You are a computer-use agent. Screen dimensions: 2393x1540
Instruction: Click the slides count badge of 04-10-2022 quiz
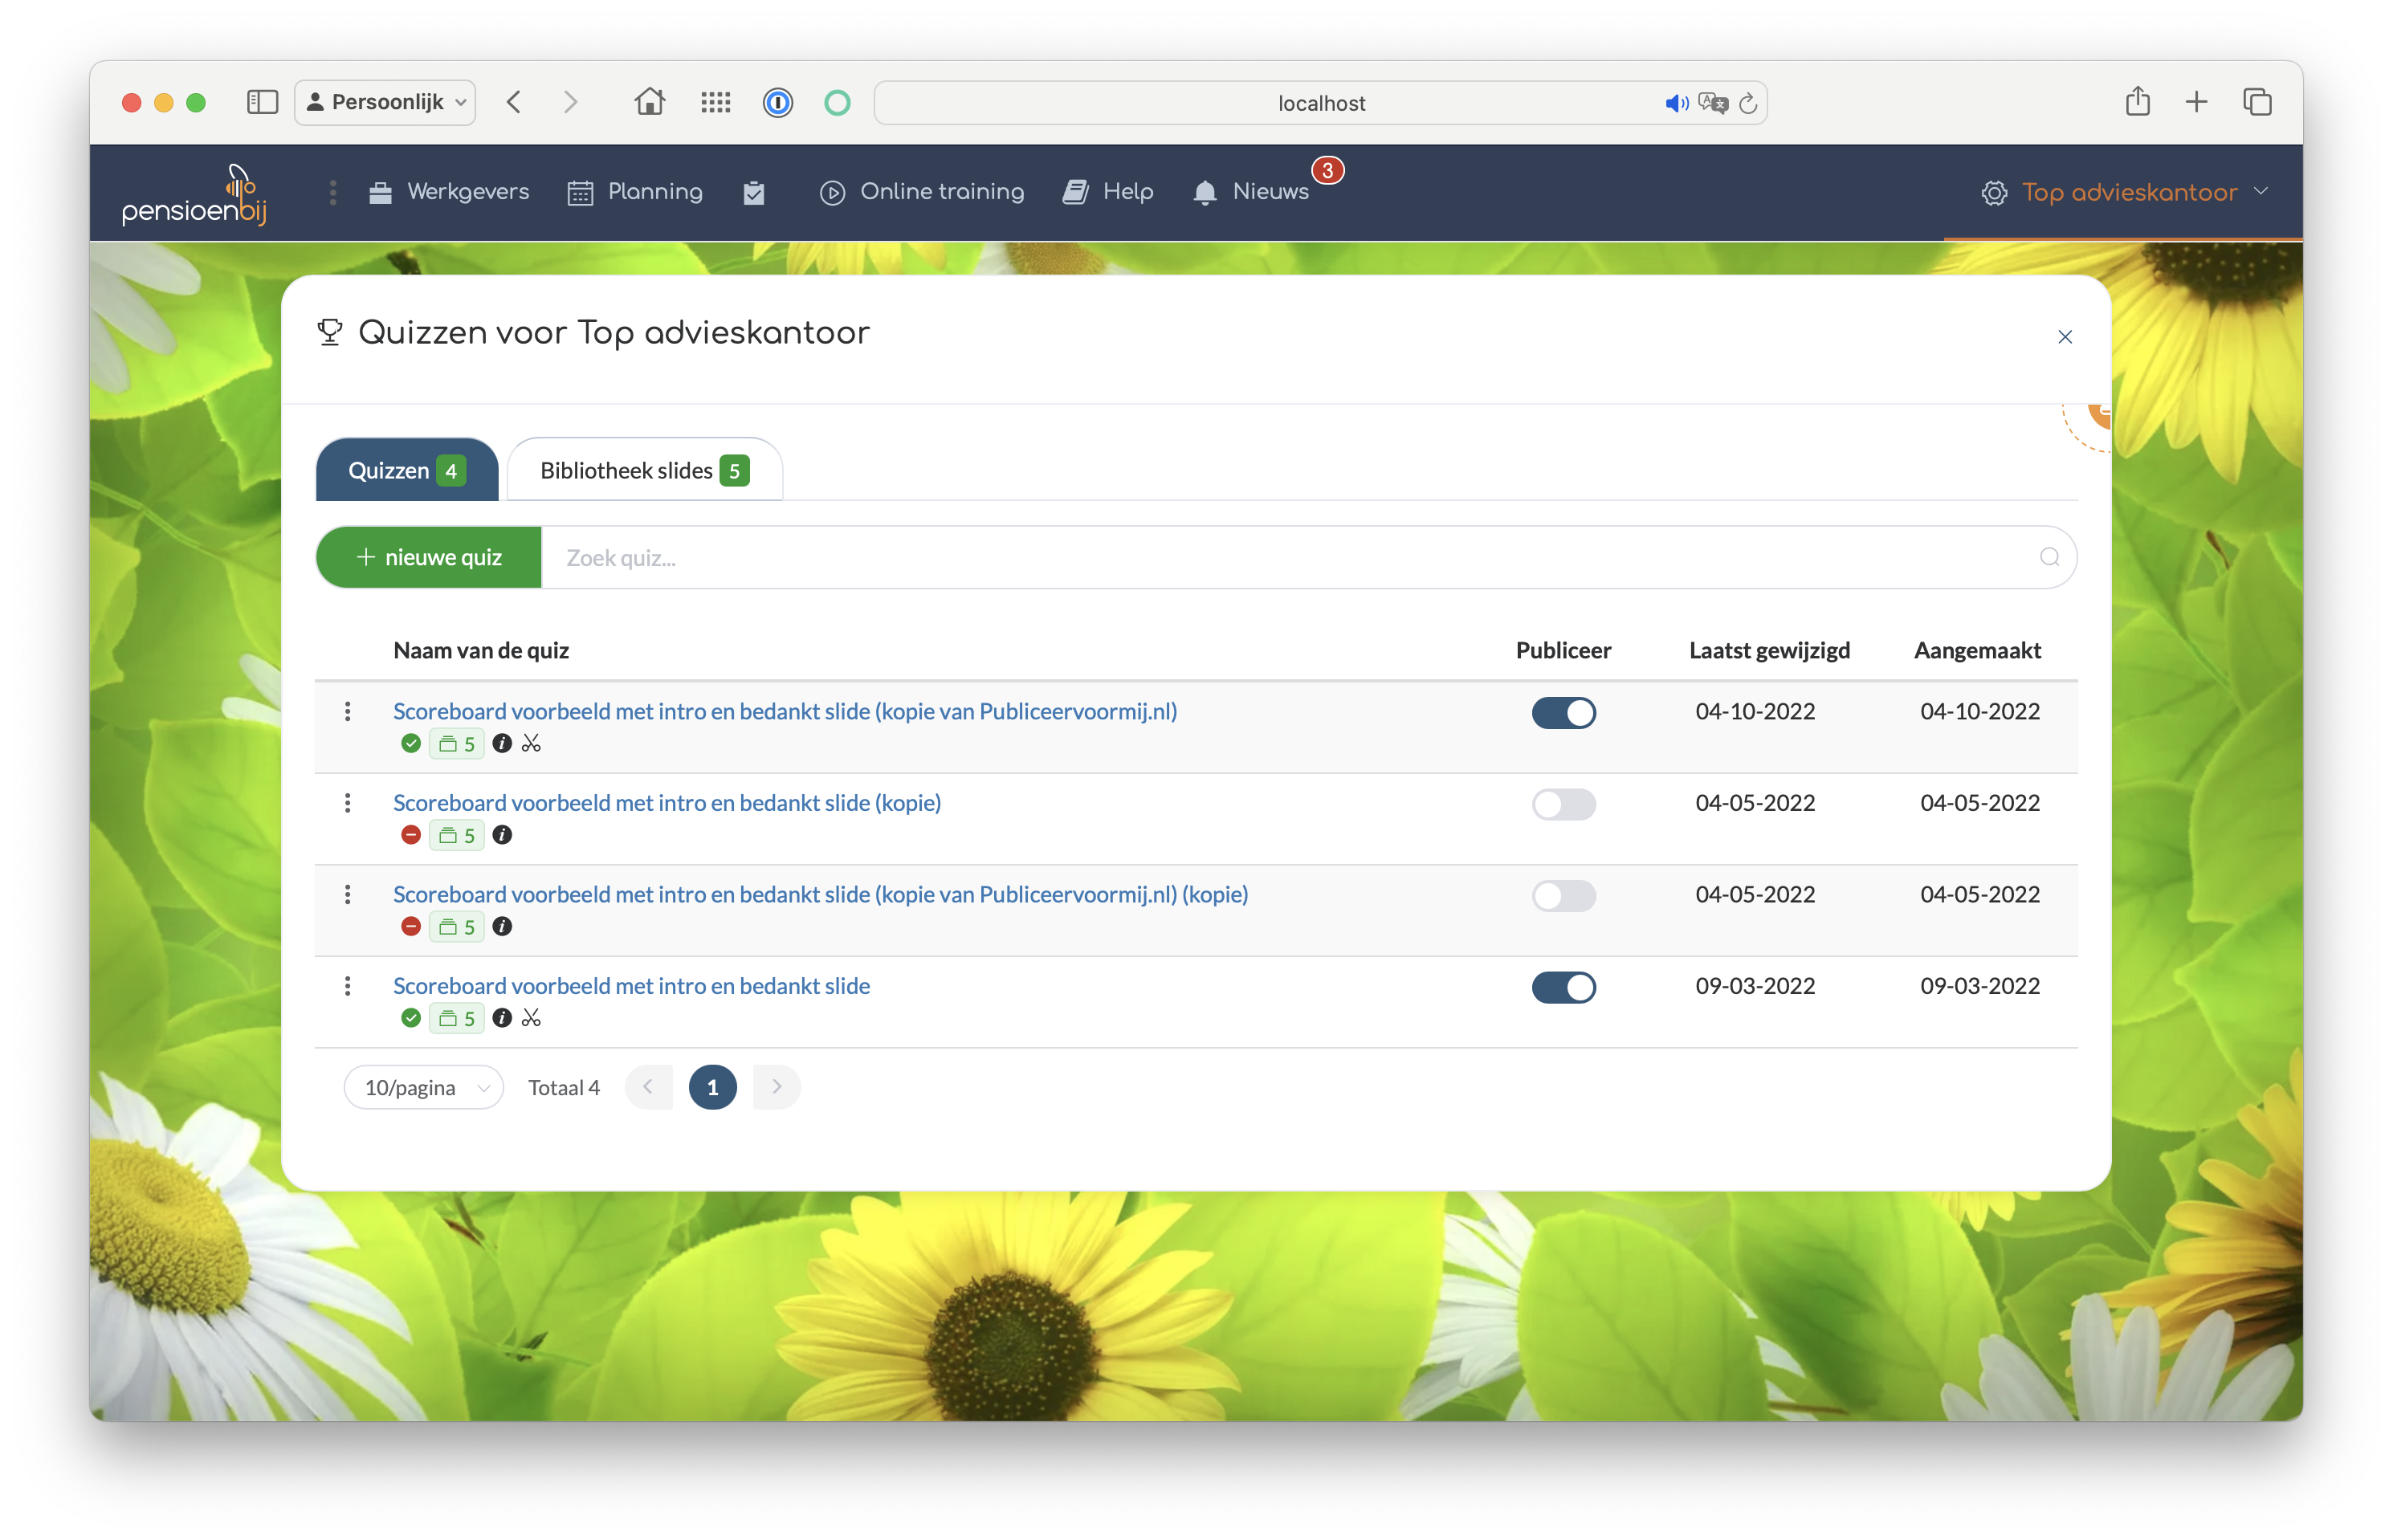click(457, 743)
